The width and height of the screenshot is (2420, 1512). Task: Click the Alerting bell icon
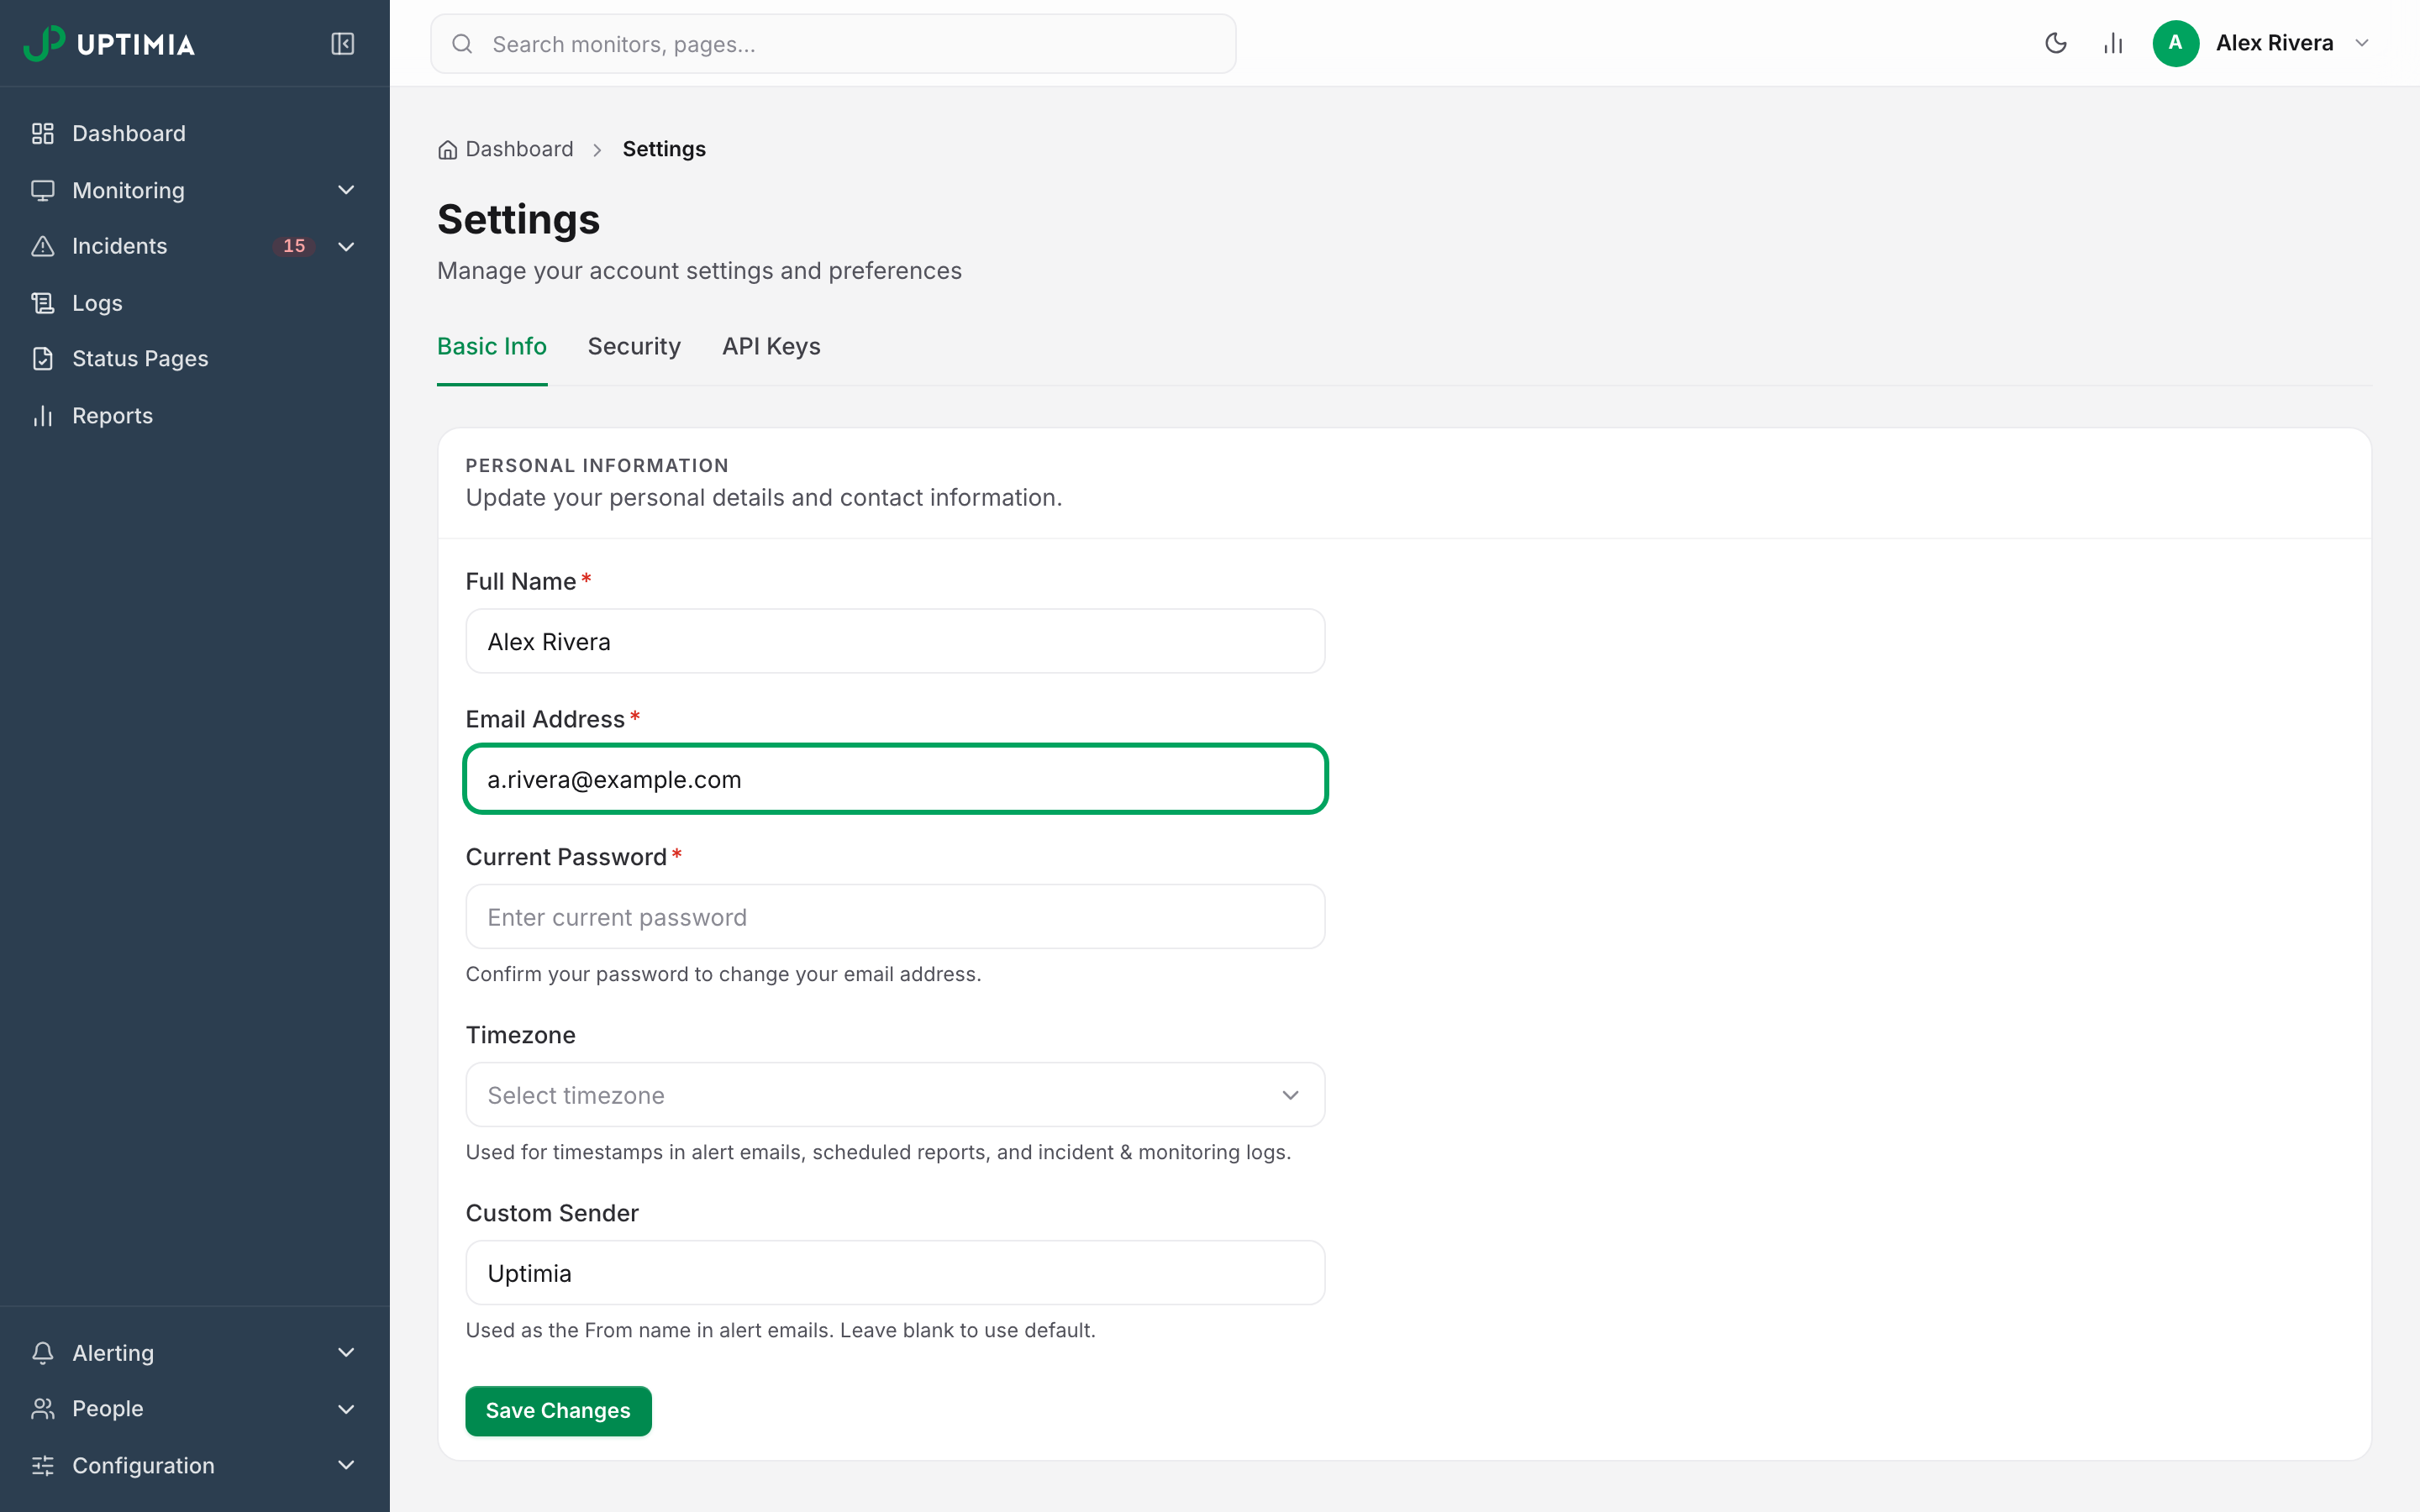coord(43,1353)
